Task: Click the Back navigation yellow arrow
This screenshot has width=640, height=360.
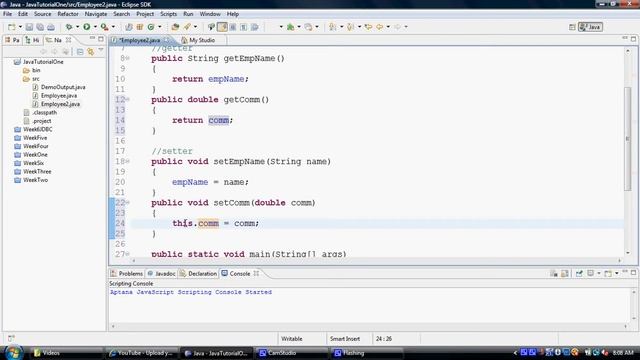Action: pos(380,27)
